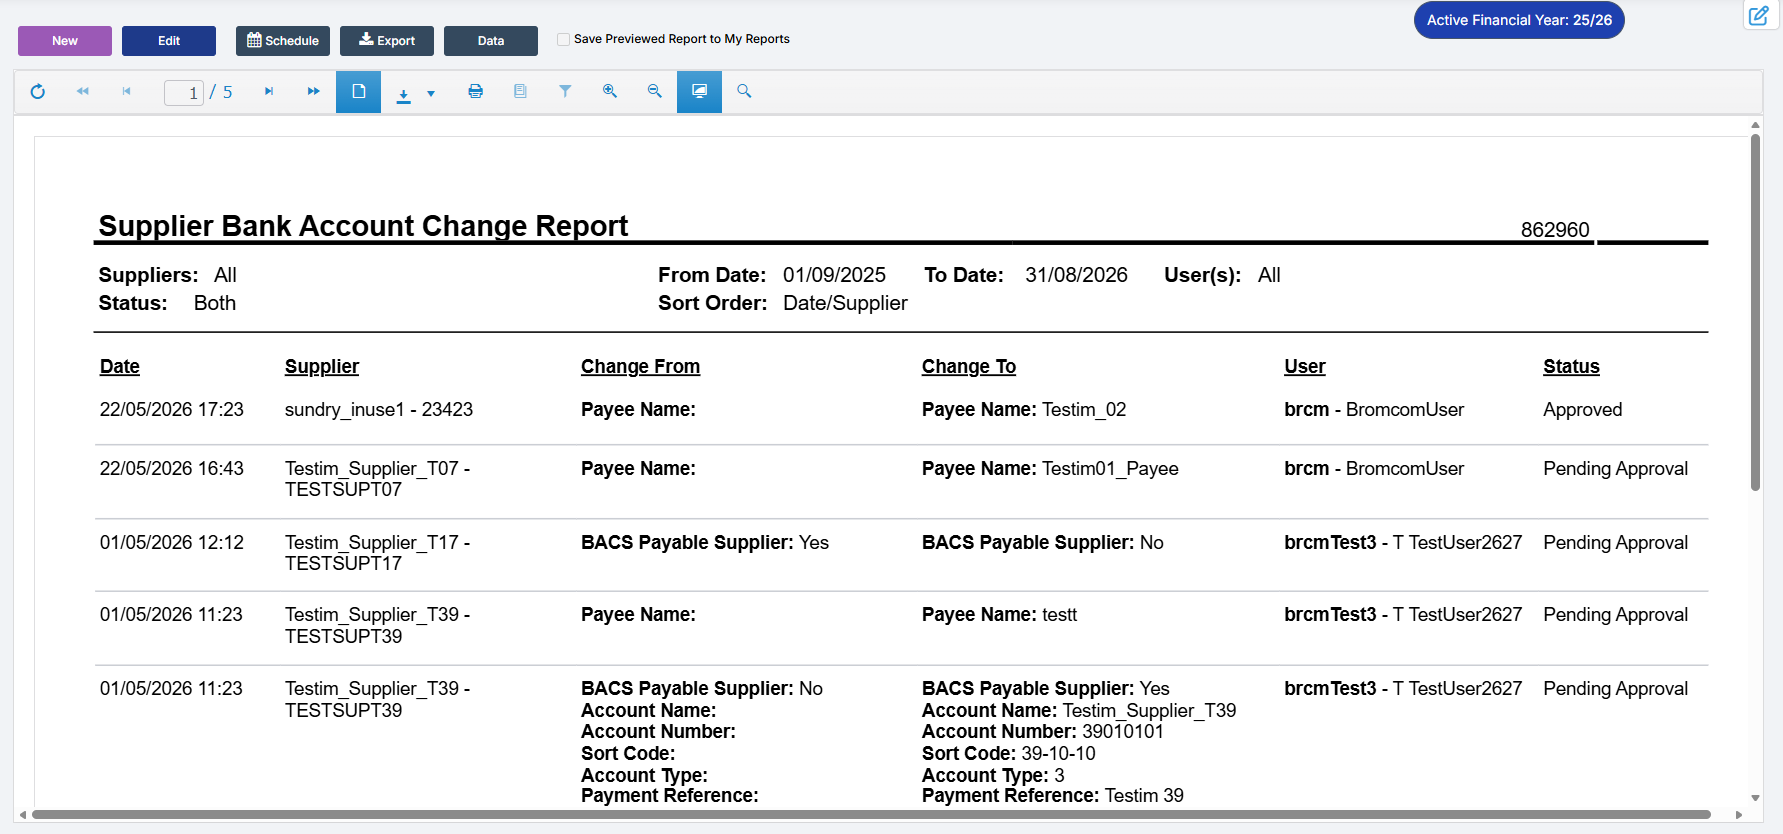Image resolution: width=1783 pixels, height=834 pixels.
Task: Go to the next report page
Action: (x=269, y=92)
